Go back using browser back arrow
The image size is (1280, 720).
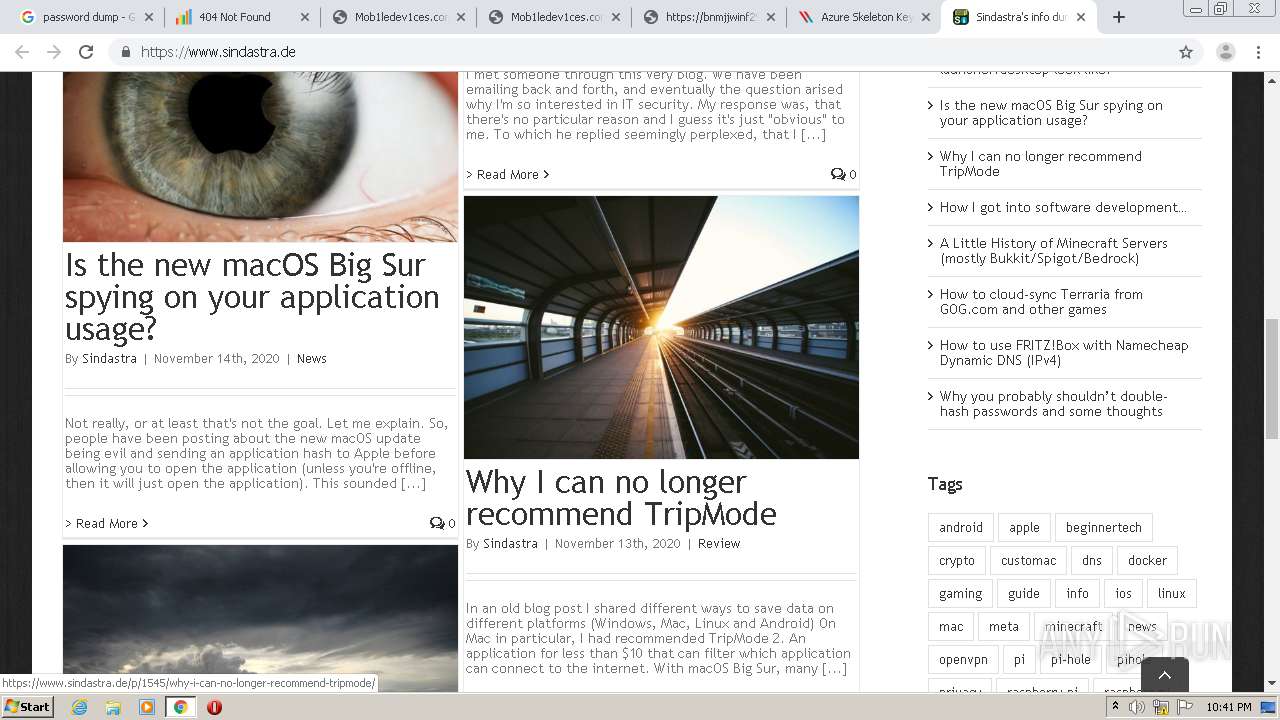click(22, 52)
